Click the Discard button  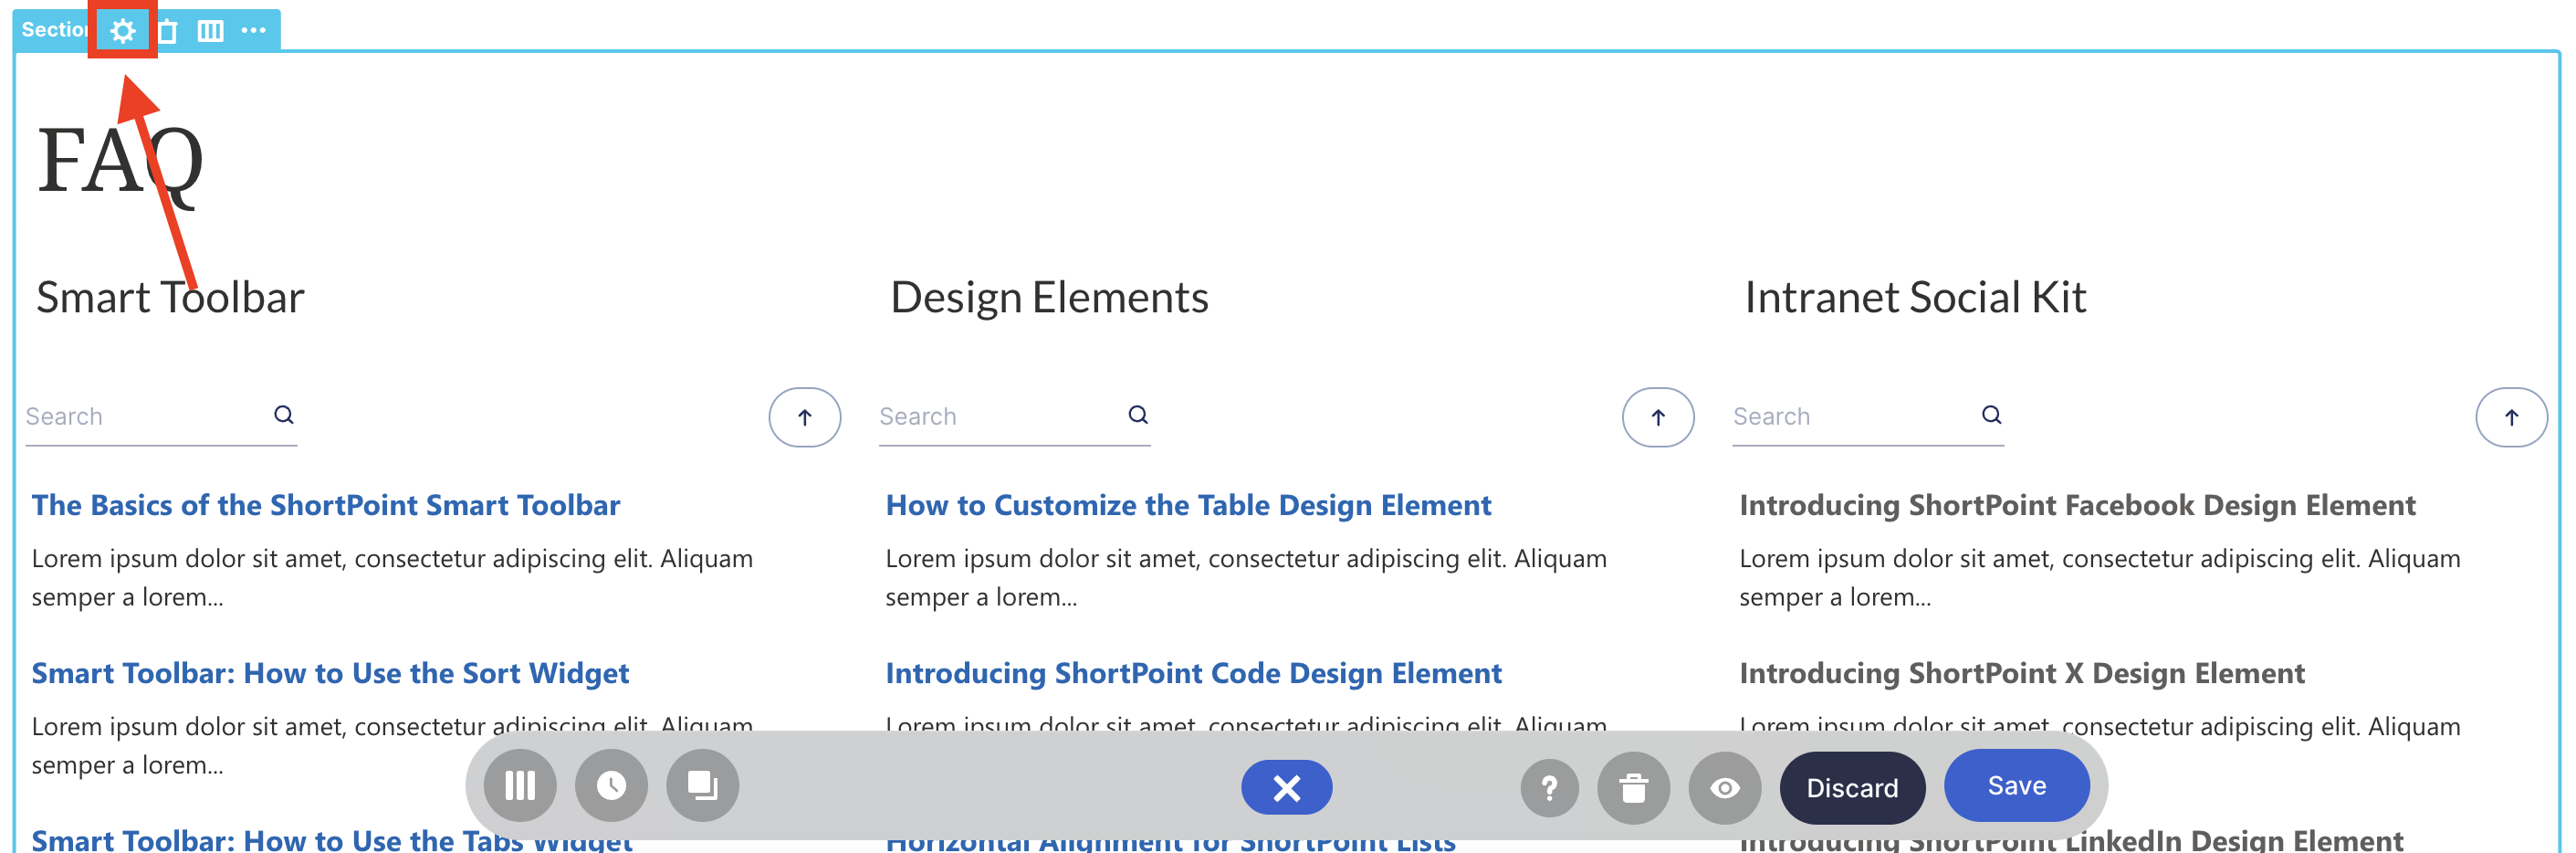point(1852,788)
